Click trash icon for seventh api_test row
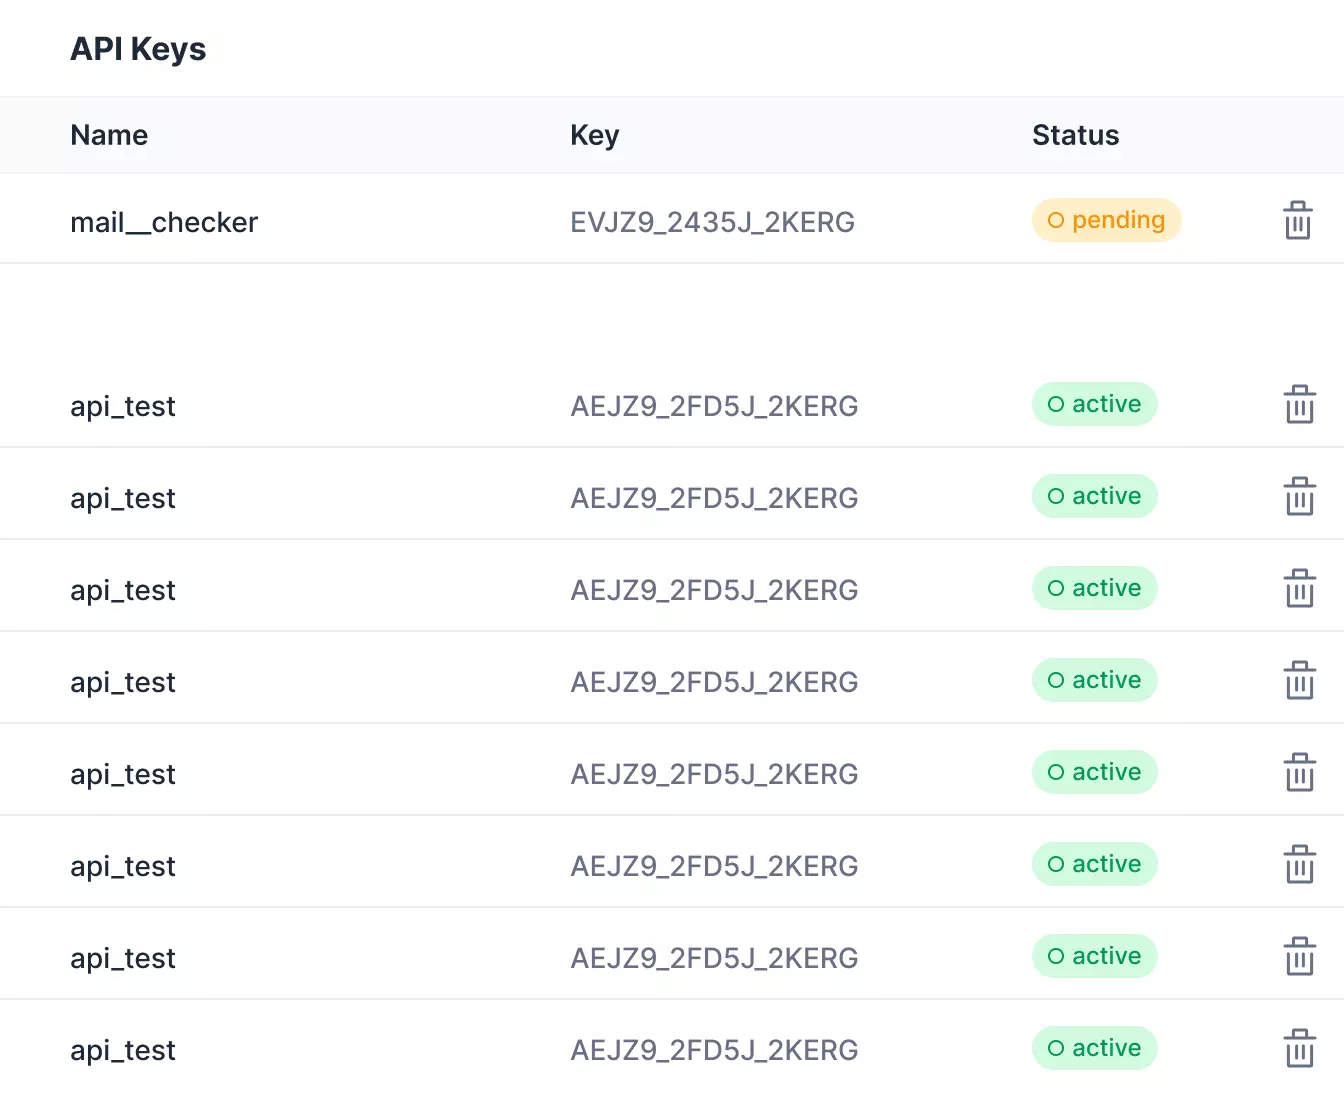This screenshot has width=1344, height=1094. (x=1299, y=957)
